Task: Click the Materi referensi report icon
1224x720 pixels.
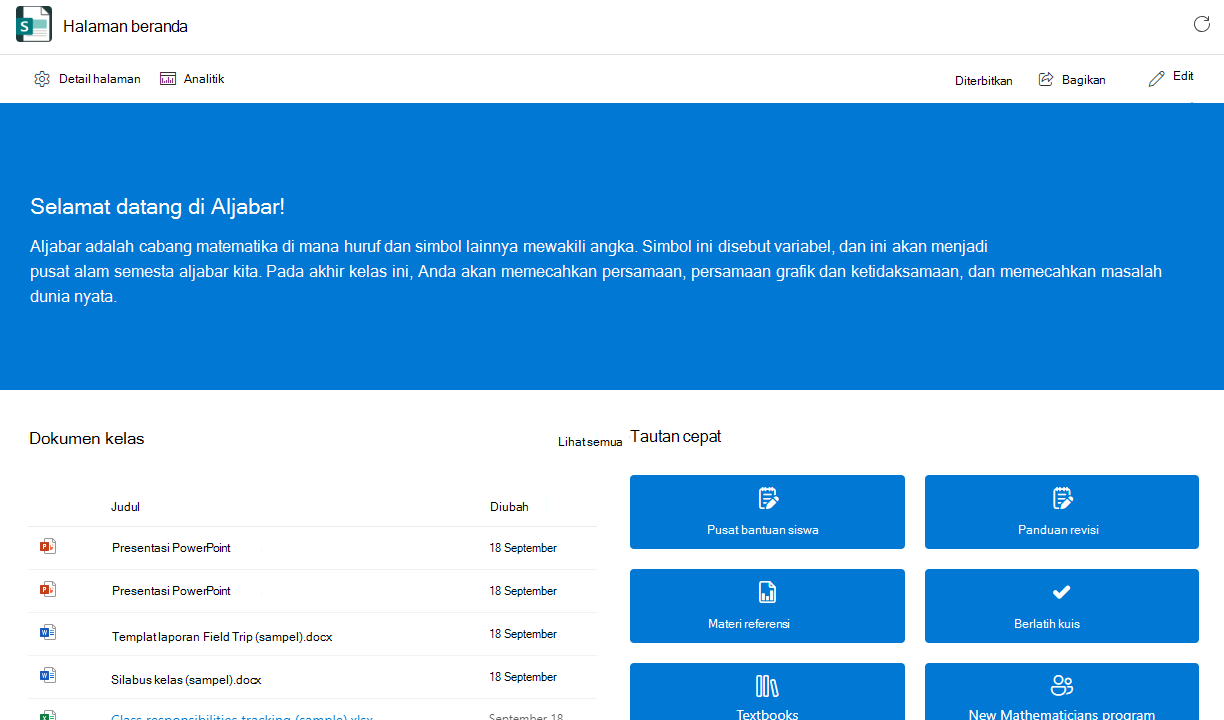Action: pos(767,592)
